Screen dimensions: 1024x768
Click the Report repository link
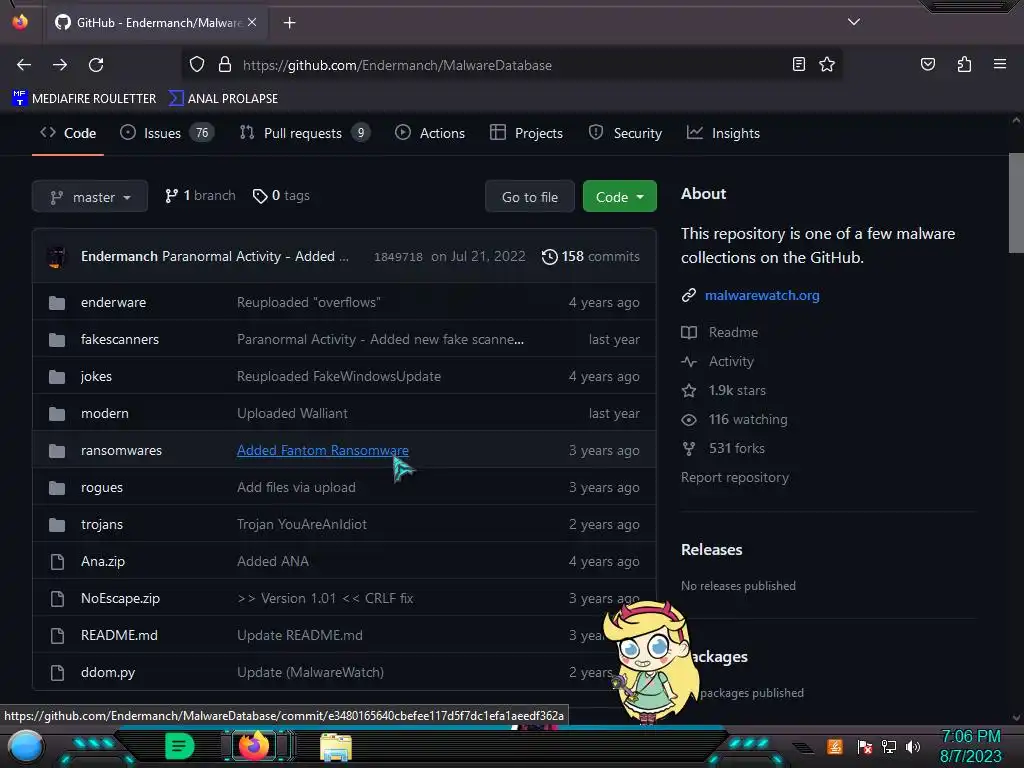pyautogui.click(x=735, y=477)
